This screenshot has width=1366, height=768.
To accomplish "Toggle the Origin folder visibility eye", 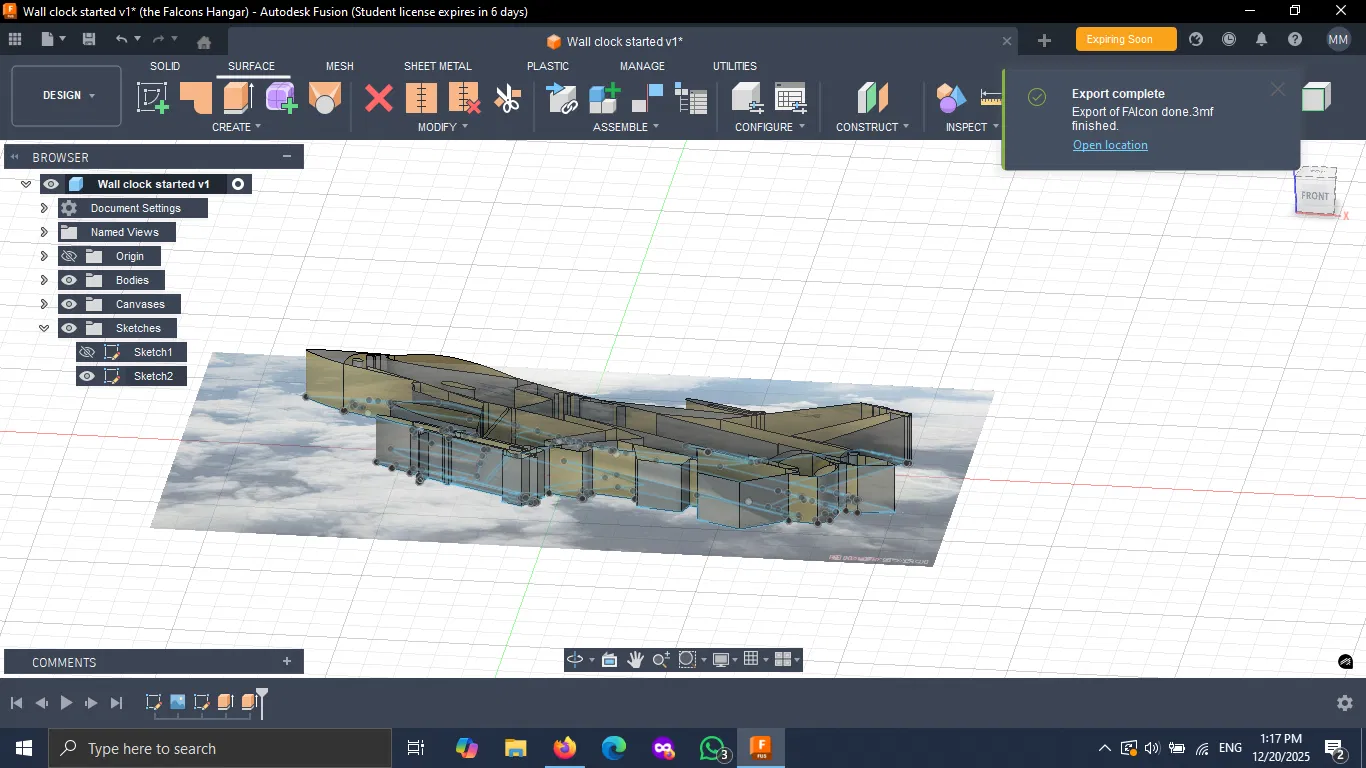I will click(69, 256).
